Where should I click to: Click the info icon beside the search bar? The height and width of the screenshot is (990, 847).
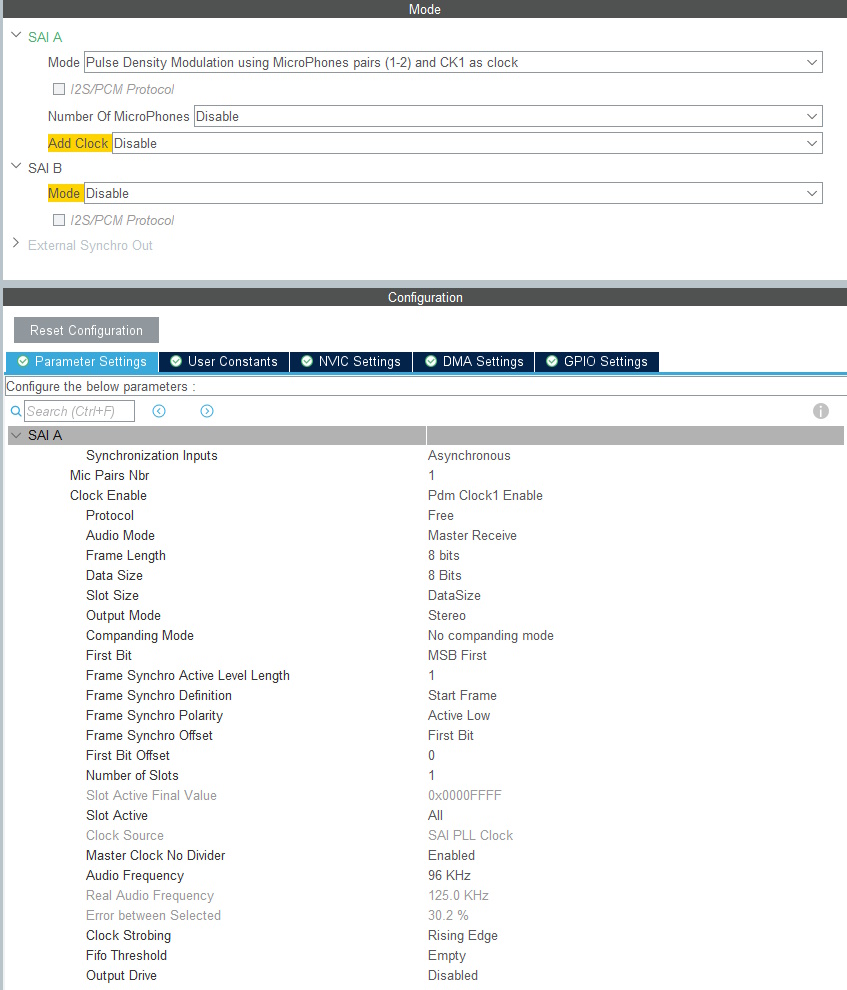[x=820, y=411]
